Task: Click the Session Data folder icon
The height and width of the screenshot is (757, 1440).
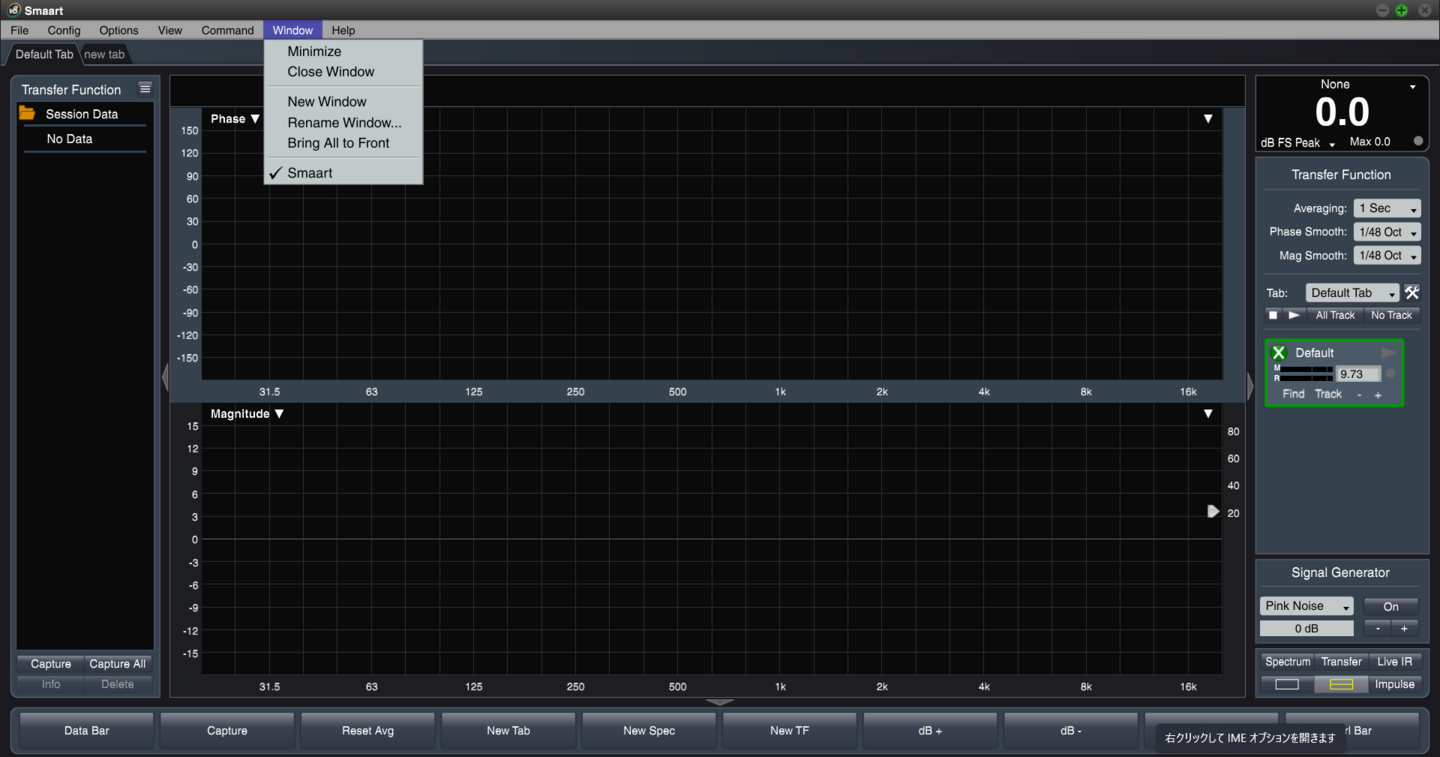Action: (x=27, y=113)
